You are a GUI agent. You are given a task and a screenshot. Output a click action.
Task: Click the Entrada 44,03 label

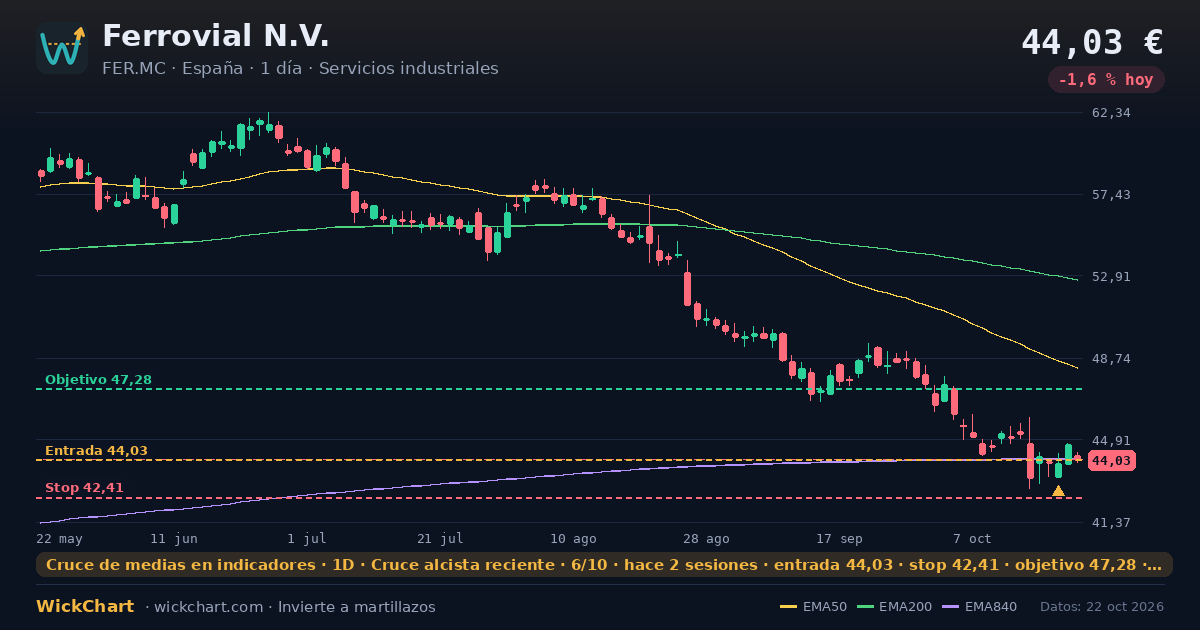pyautogui.click(x=96, y=451)
